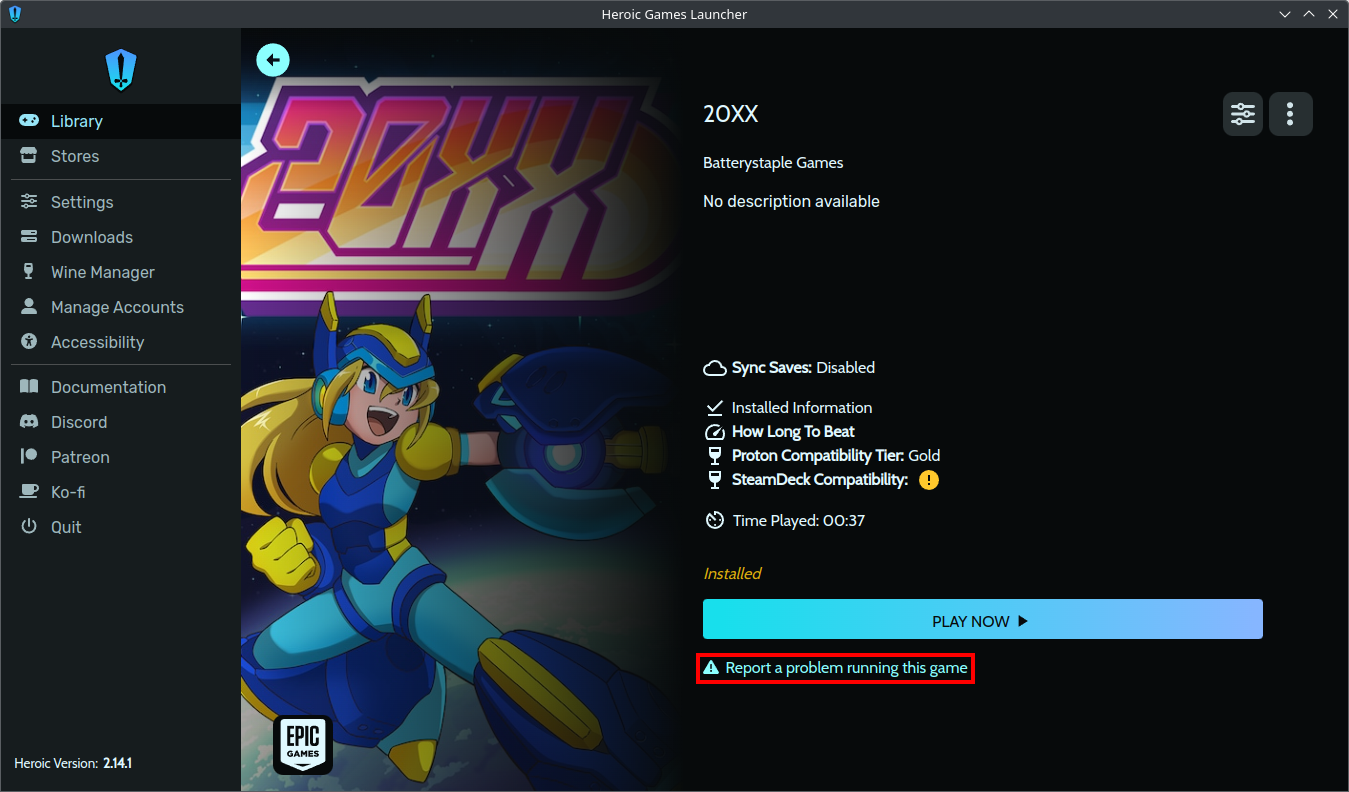Open the Documentation link in sidebar
Screen dimensions: 1349x792
tap(120, 387)
